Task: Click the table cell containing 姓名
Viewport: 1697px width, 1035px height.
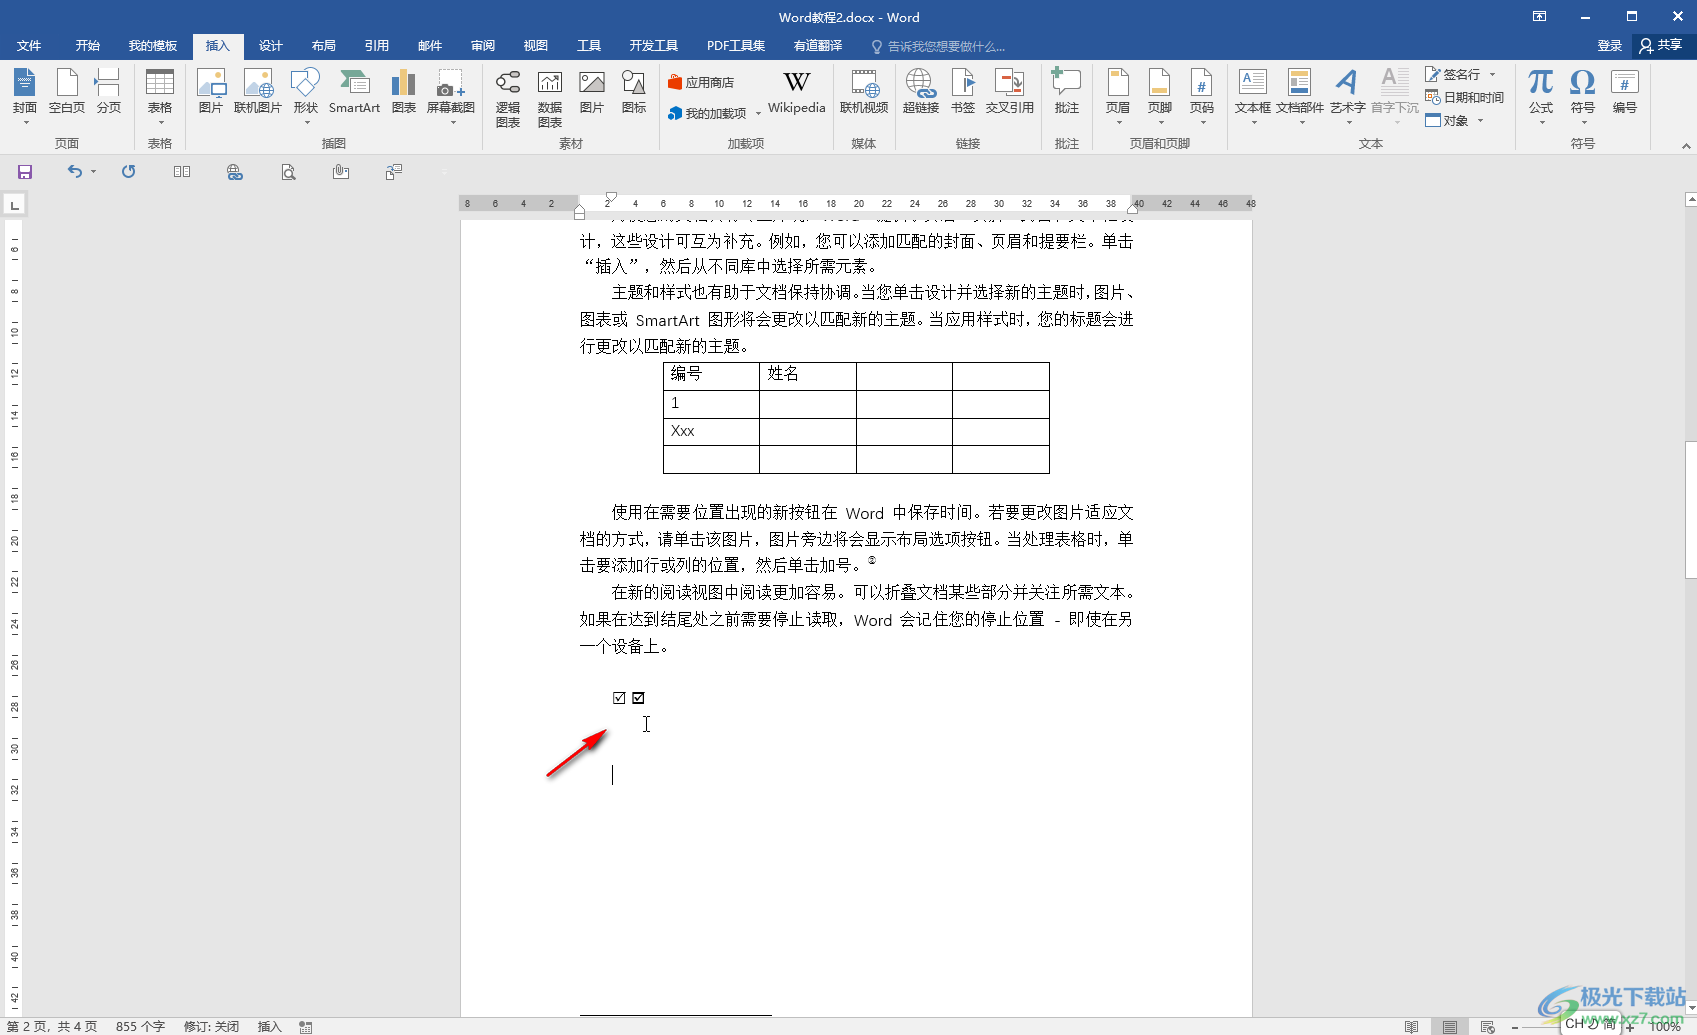Action: [x=808, y=375]
